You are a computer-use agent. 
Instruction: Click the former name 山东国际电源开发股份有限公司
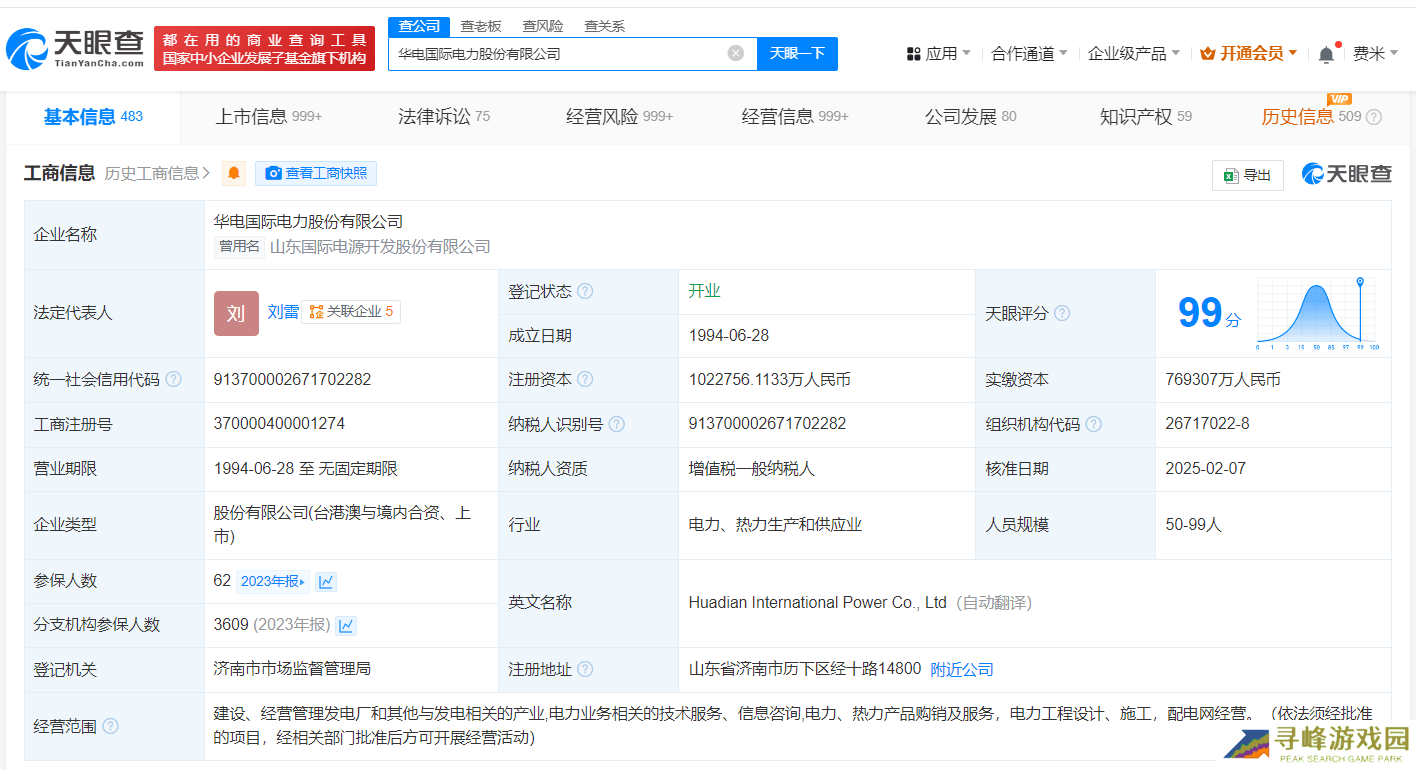pos(380,246)
